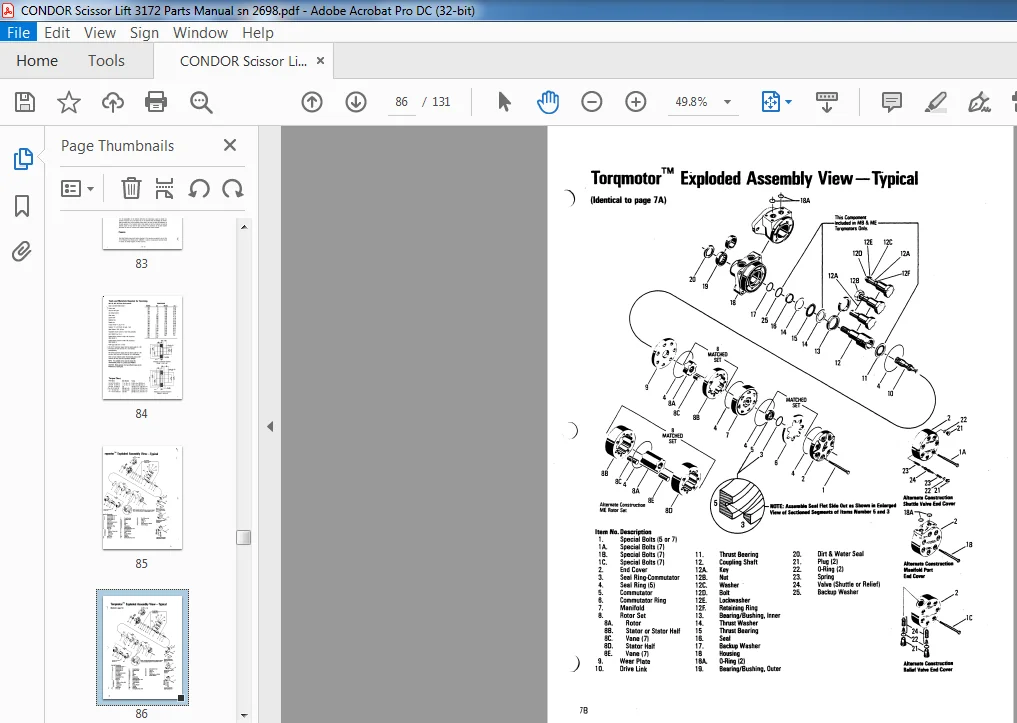Image resolution: width=1017 pixels, height=723 pixels.
Task: Click the Adobe Acrobat PDF title bar icon
Action: pyautogui.click(x=8, y=10)
